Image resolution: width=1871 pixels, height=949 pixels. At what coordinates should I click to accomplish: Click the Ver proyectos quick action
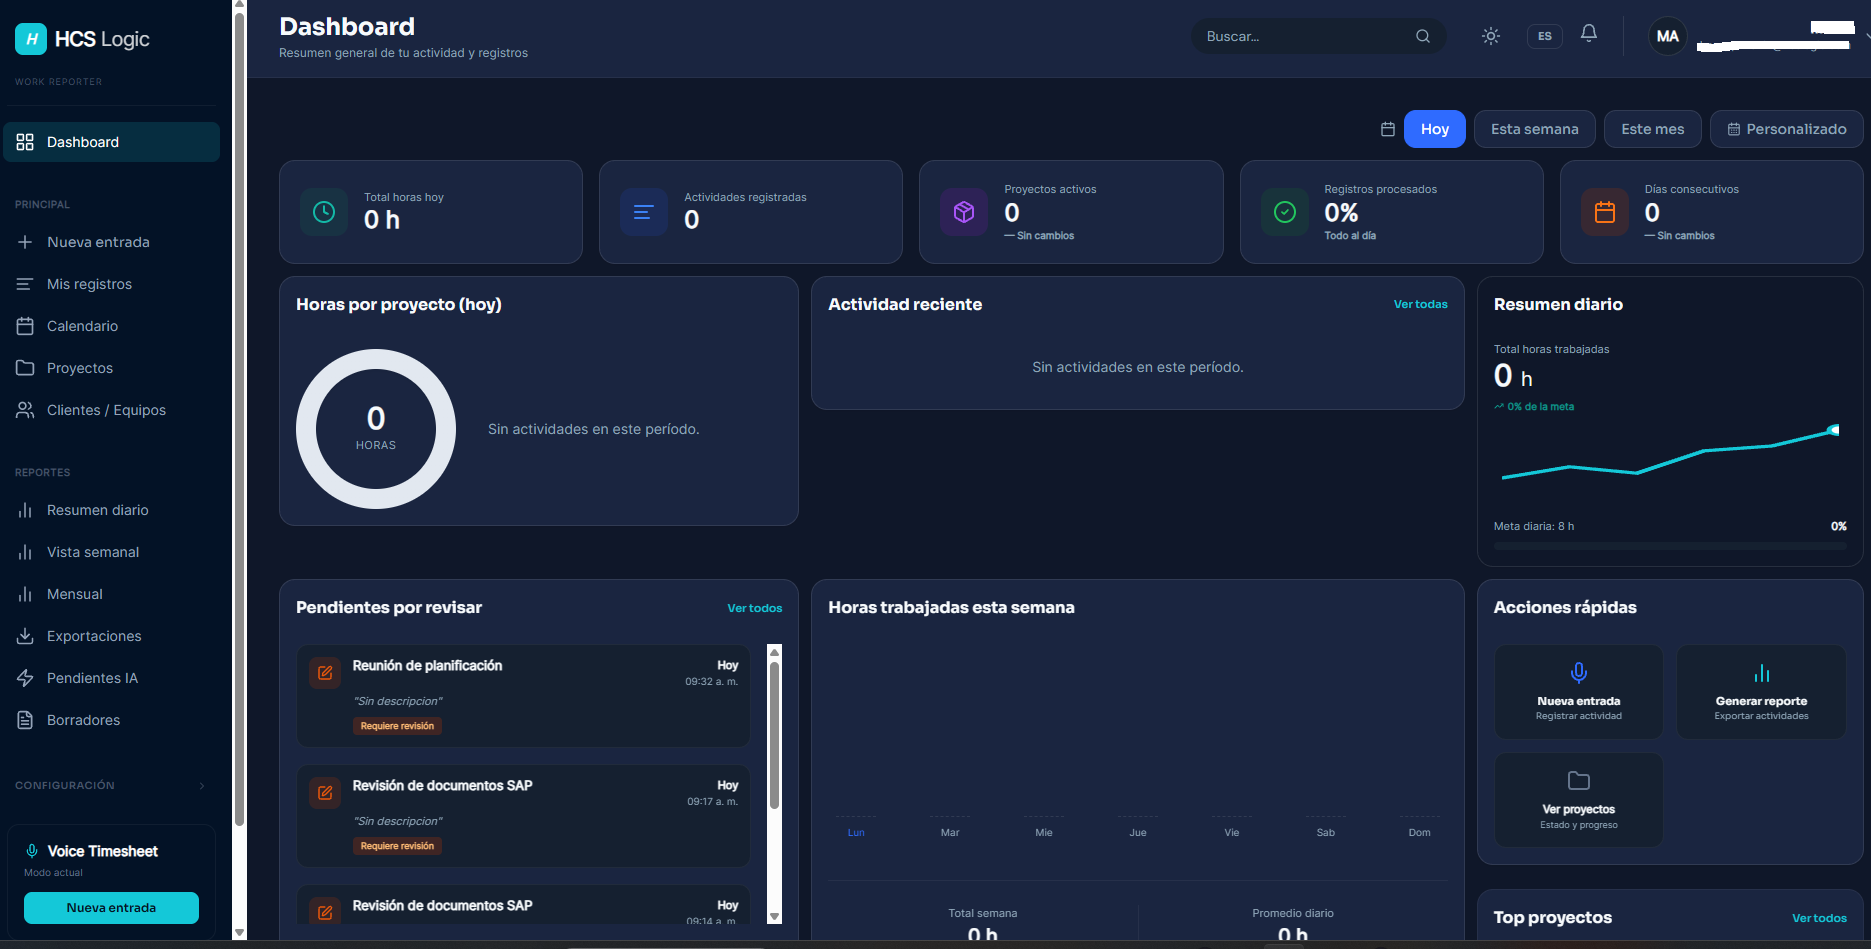coord(1578,800)
